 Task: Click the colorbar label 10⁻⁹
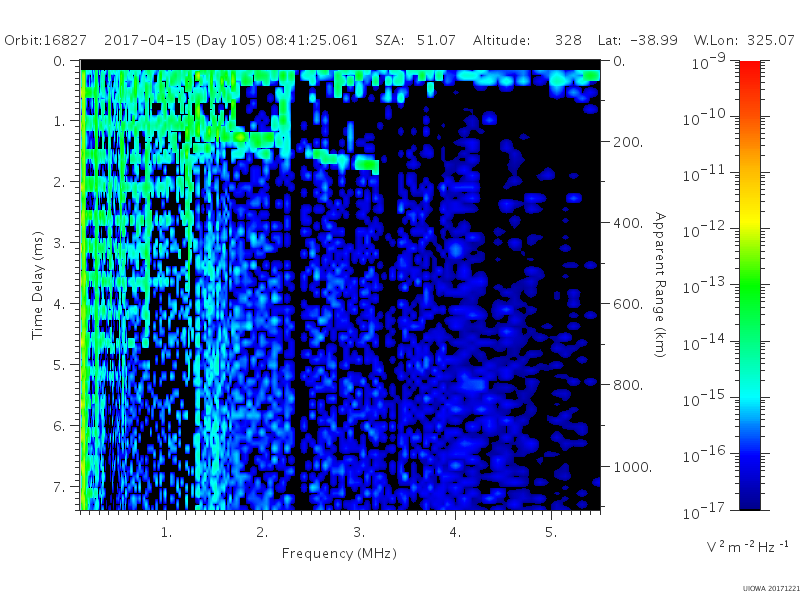[x=709, y=61]
